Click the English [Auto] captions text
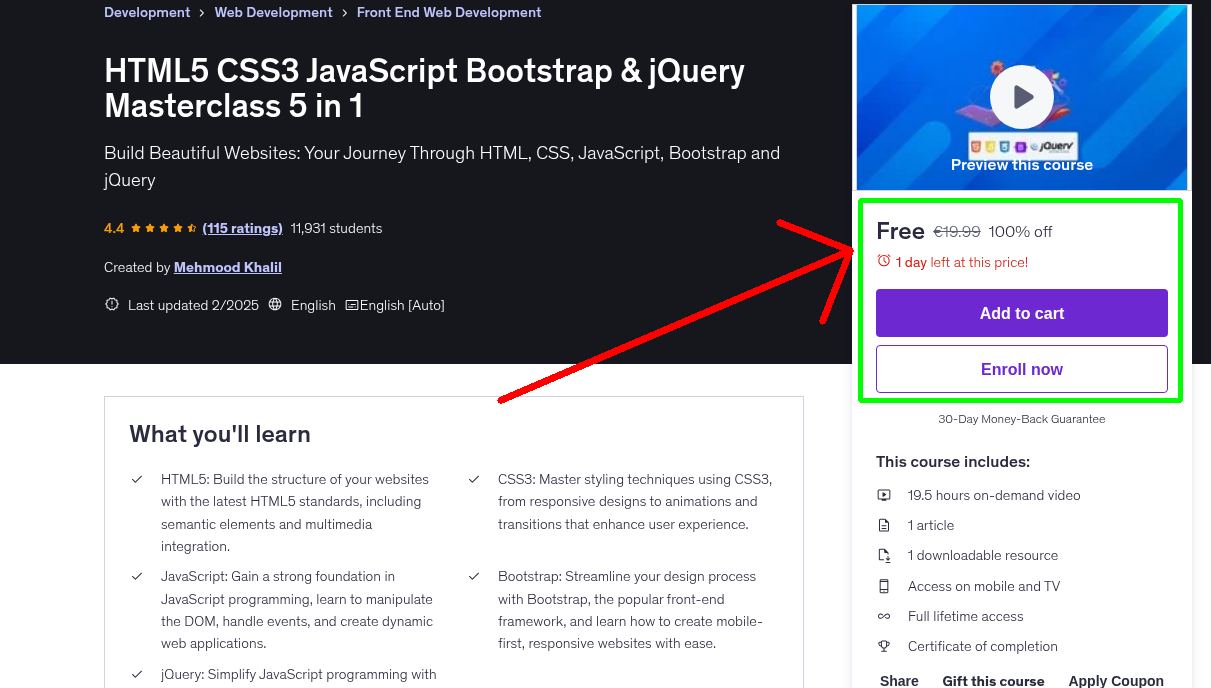Viewport: 1211px width, 688px height. click(x=402, y=305)
